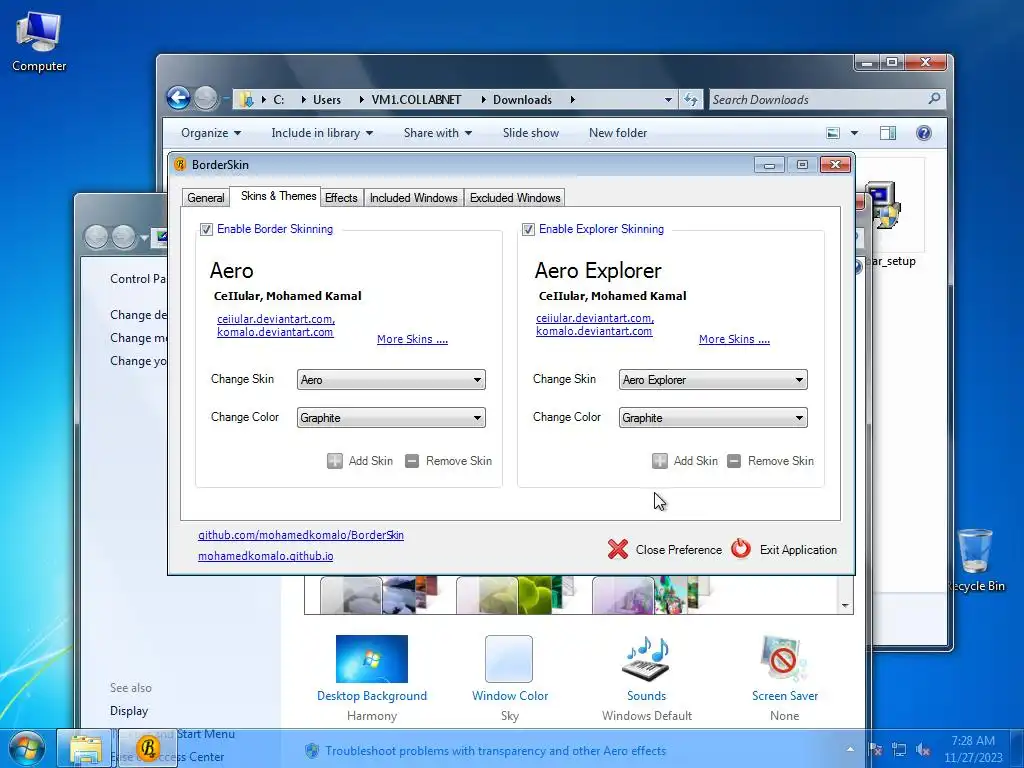Expand the Share with dropdown
This screenshot has width=1024, height=768.
[438, 133]
